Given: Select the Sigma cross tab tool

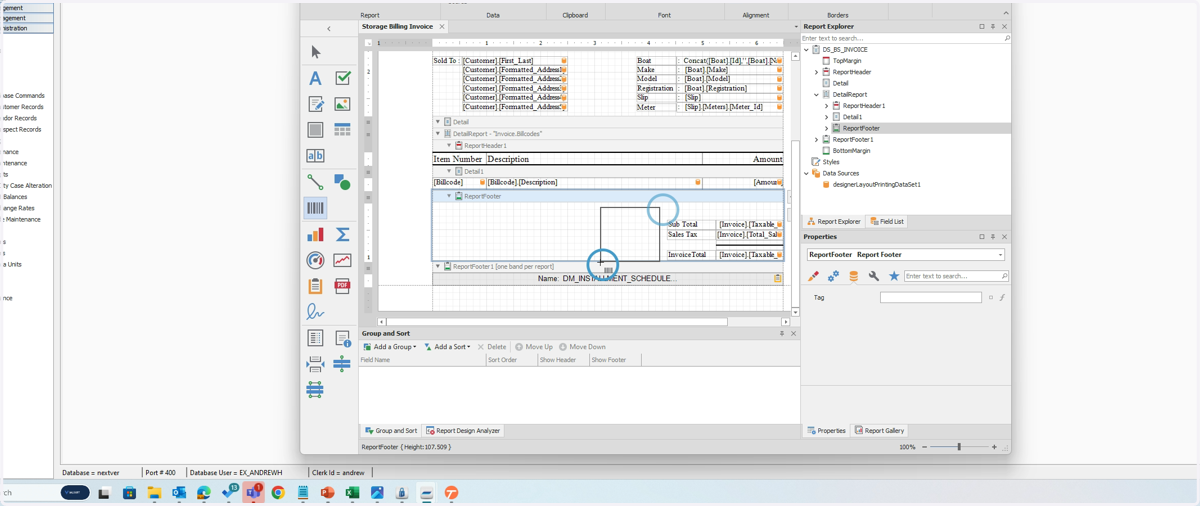Looking at the screenshot, I should point(342,234).
